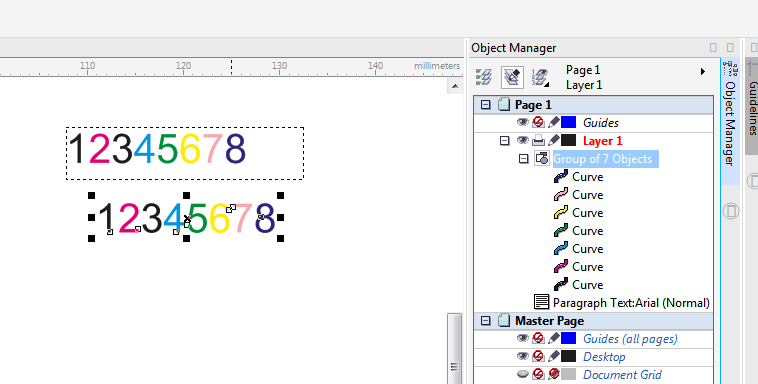Click the blue Guides layer color swatch
758x384 pixels.
coord(568,122)
